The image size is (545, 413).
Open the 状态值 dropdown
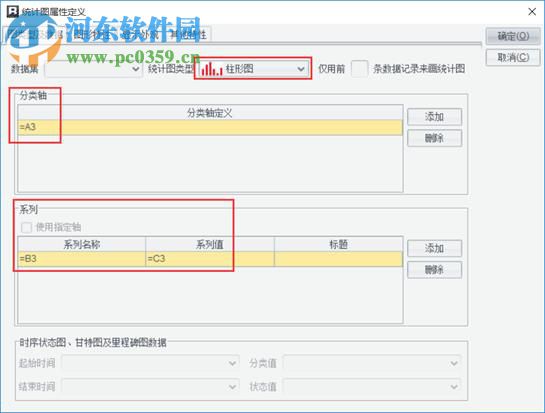click(372, 387)
